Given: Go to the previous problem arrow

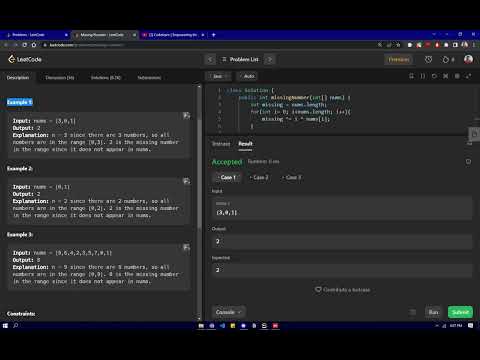Looking at the screenshot, I should [x=210, y=59].
